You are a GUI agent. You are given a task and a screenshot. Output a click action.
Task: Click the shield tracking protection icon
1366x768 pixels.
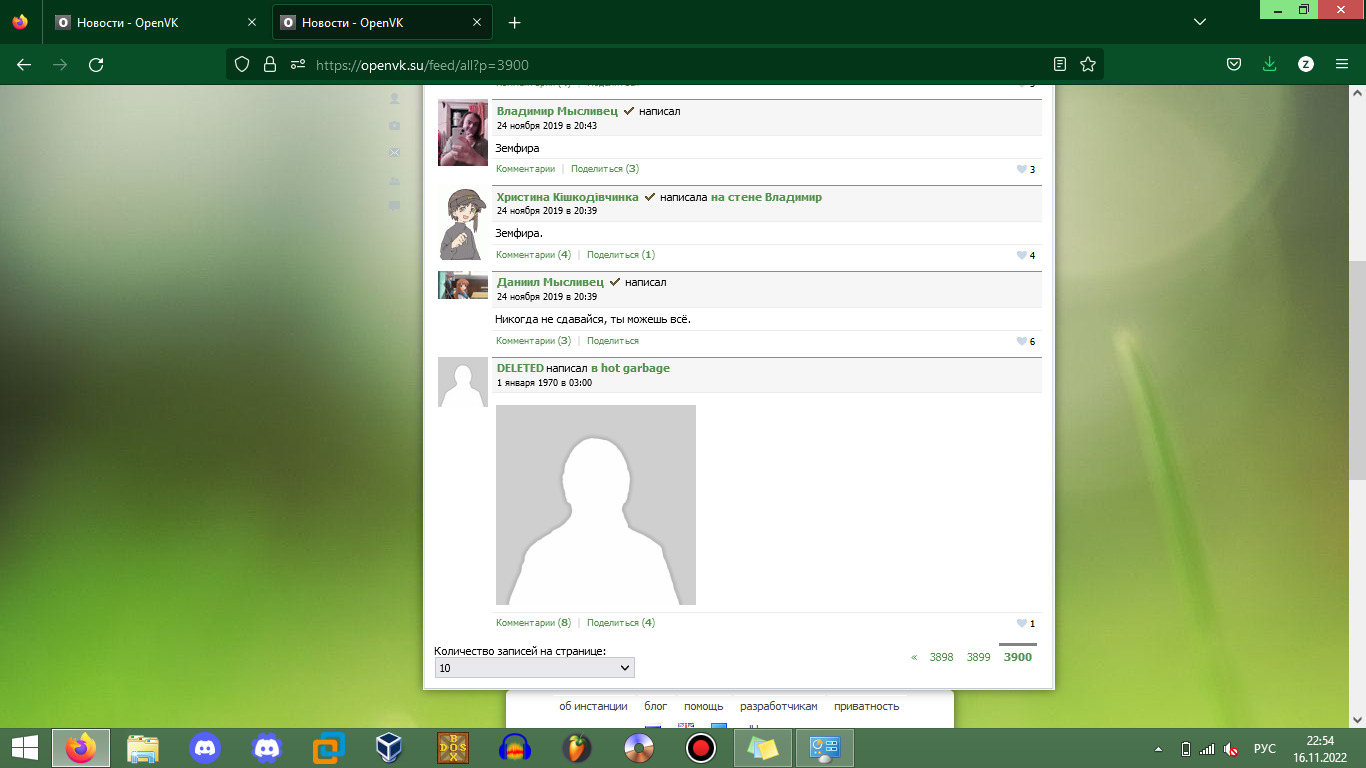tap(241, 65)
